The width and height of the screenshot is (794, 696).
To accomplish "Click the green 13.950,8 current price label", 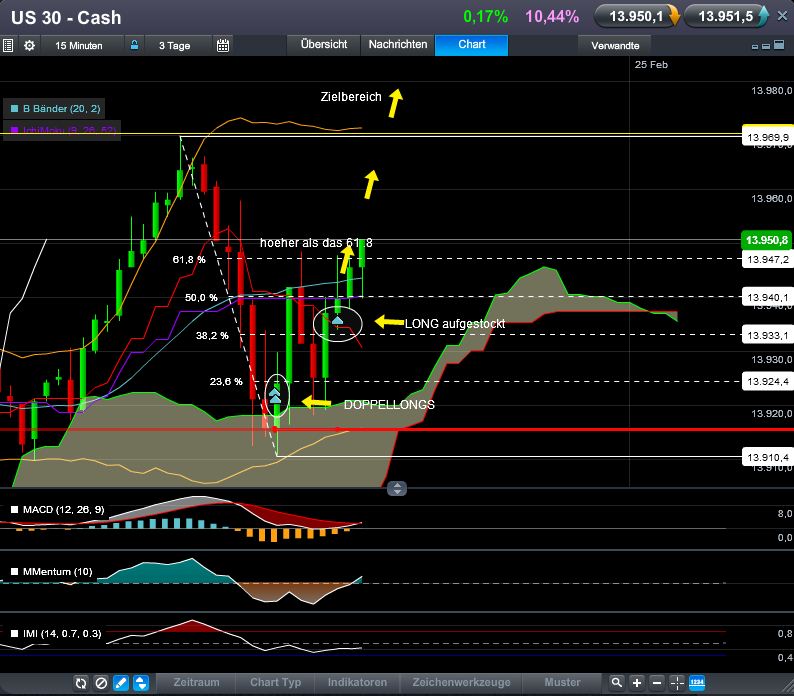I will [767, 240].
